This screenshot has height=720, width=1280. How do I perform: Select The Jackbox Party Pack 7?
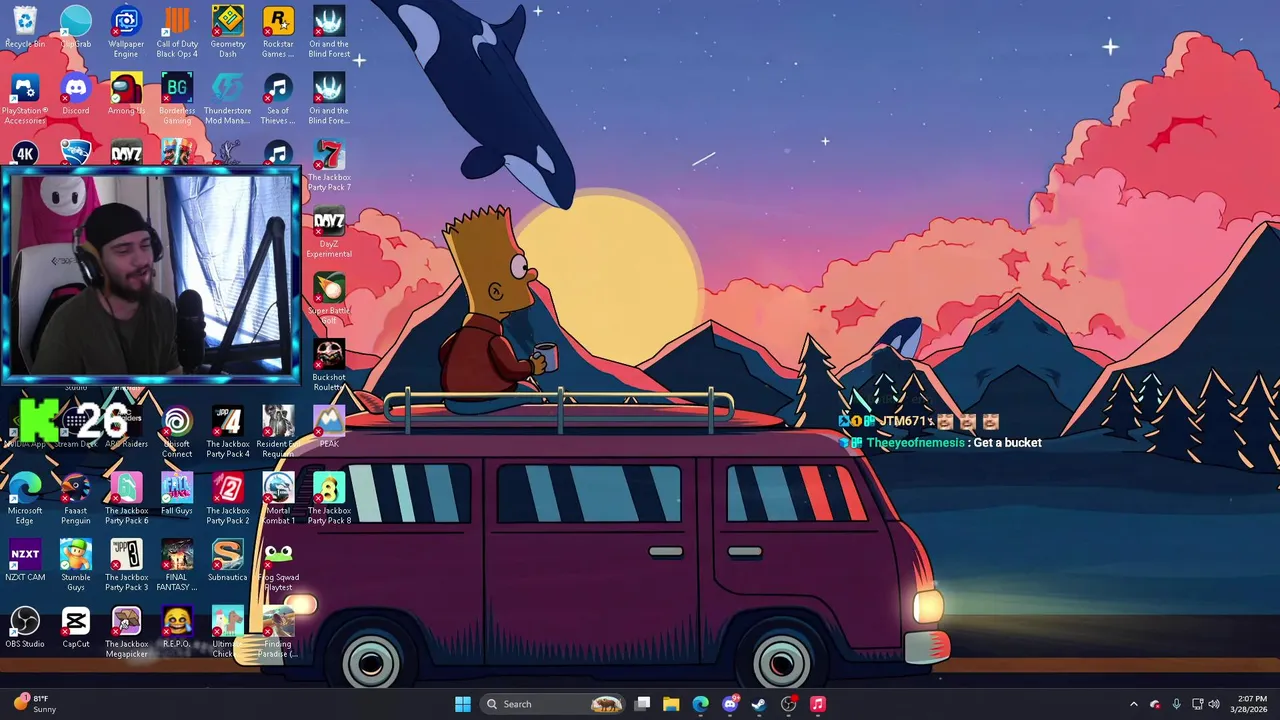(329, 167)
